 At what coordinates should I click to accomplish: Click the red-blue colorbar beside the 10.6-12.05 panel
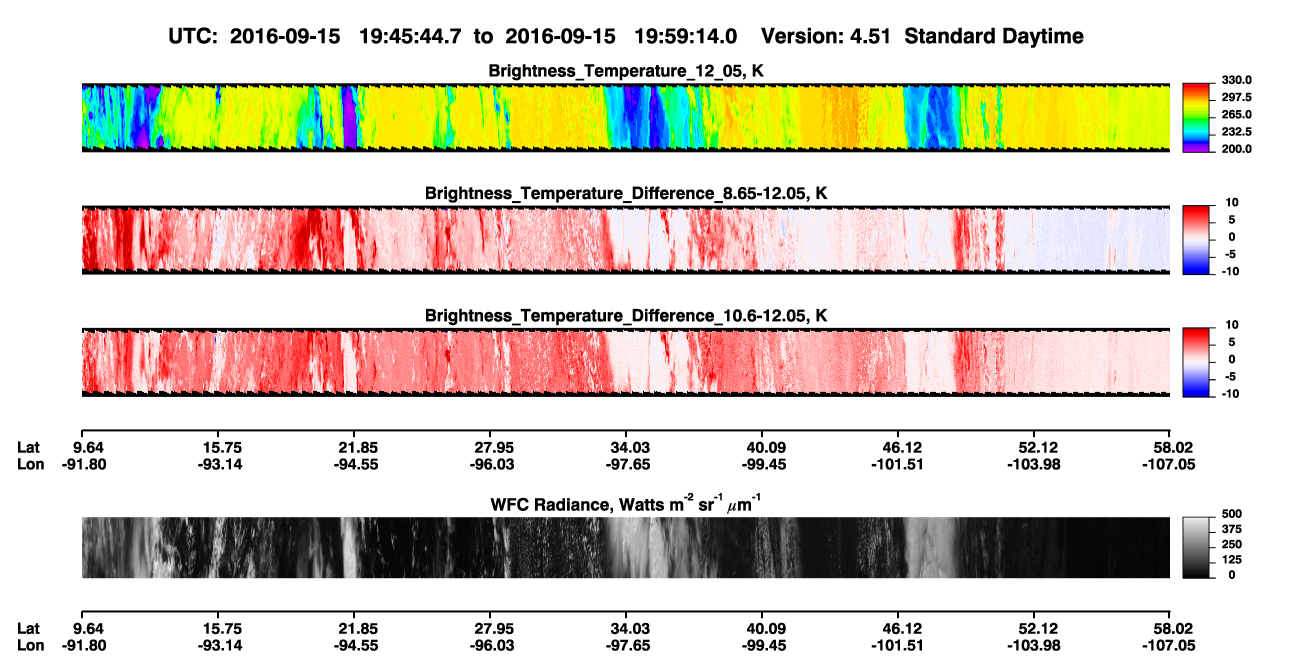1195,362
